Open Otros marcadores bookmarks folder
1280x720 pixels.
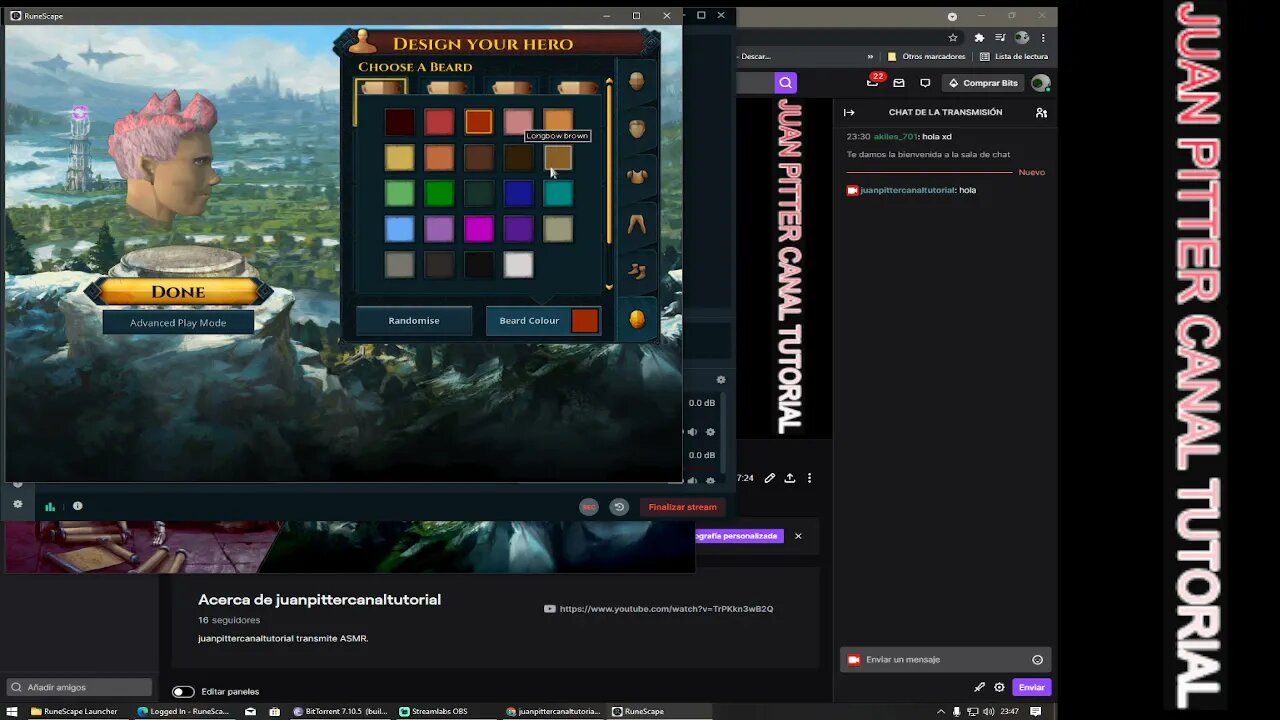(x=926, y=57)
